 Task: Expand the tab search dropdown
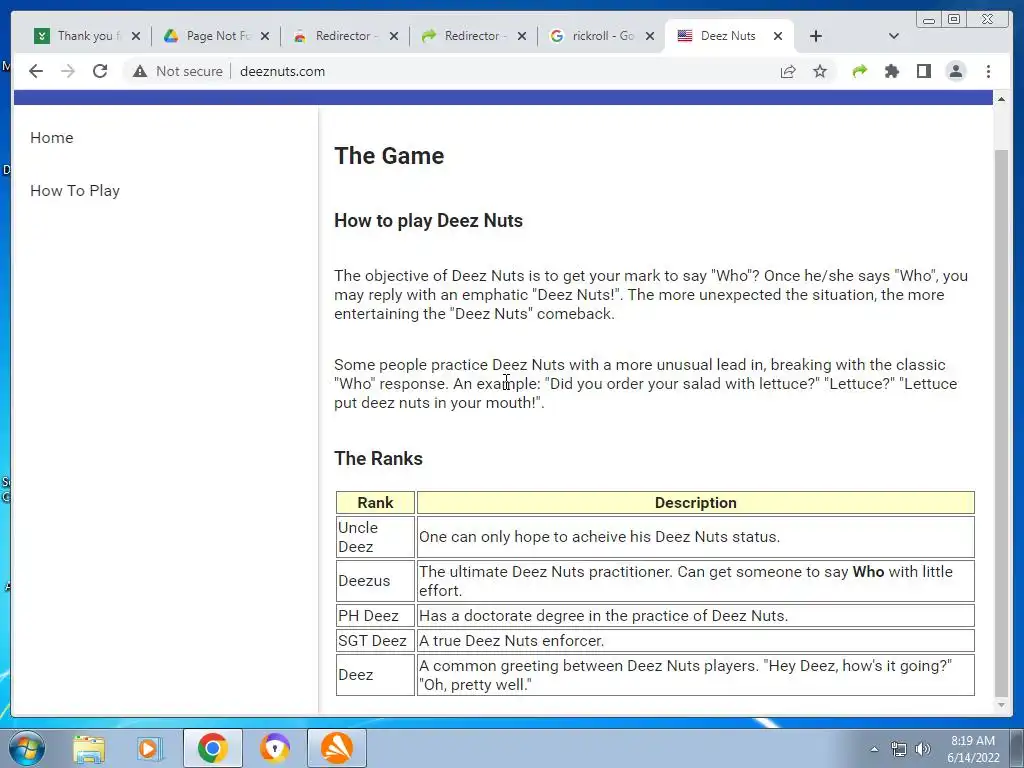(x=894, y=36)
